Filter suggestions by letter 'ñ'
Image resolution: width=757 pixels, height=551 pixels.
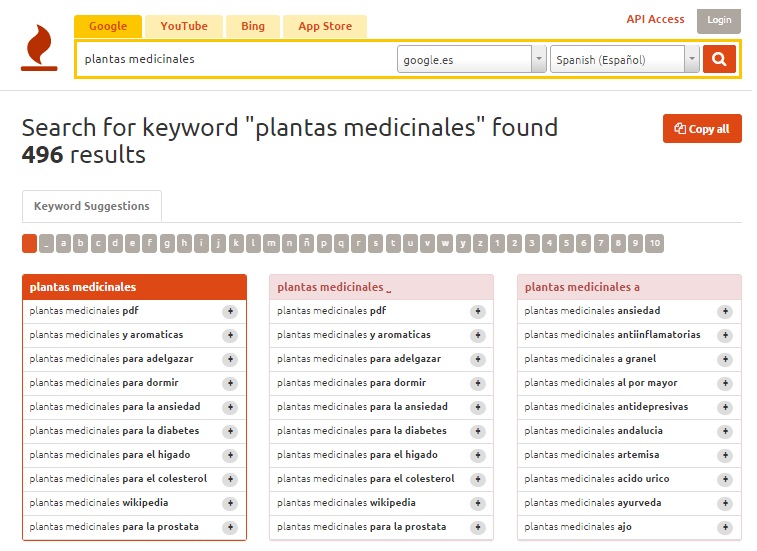(x=308, y=244)
